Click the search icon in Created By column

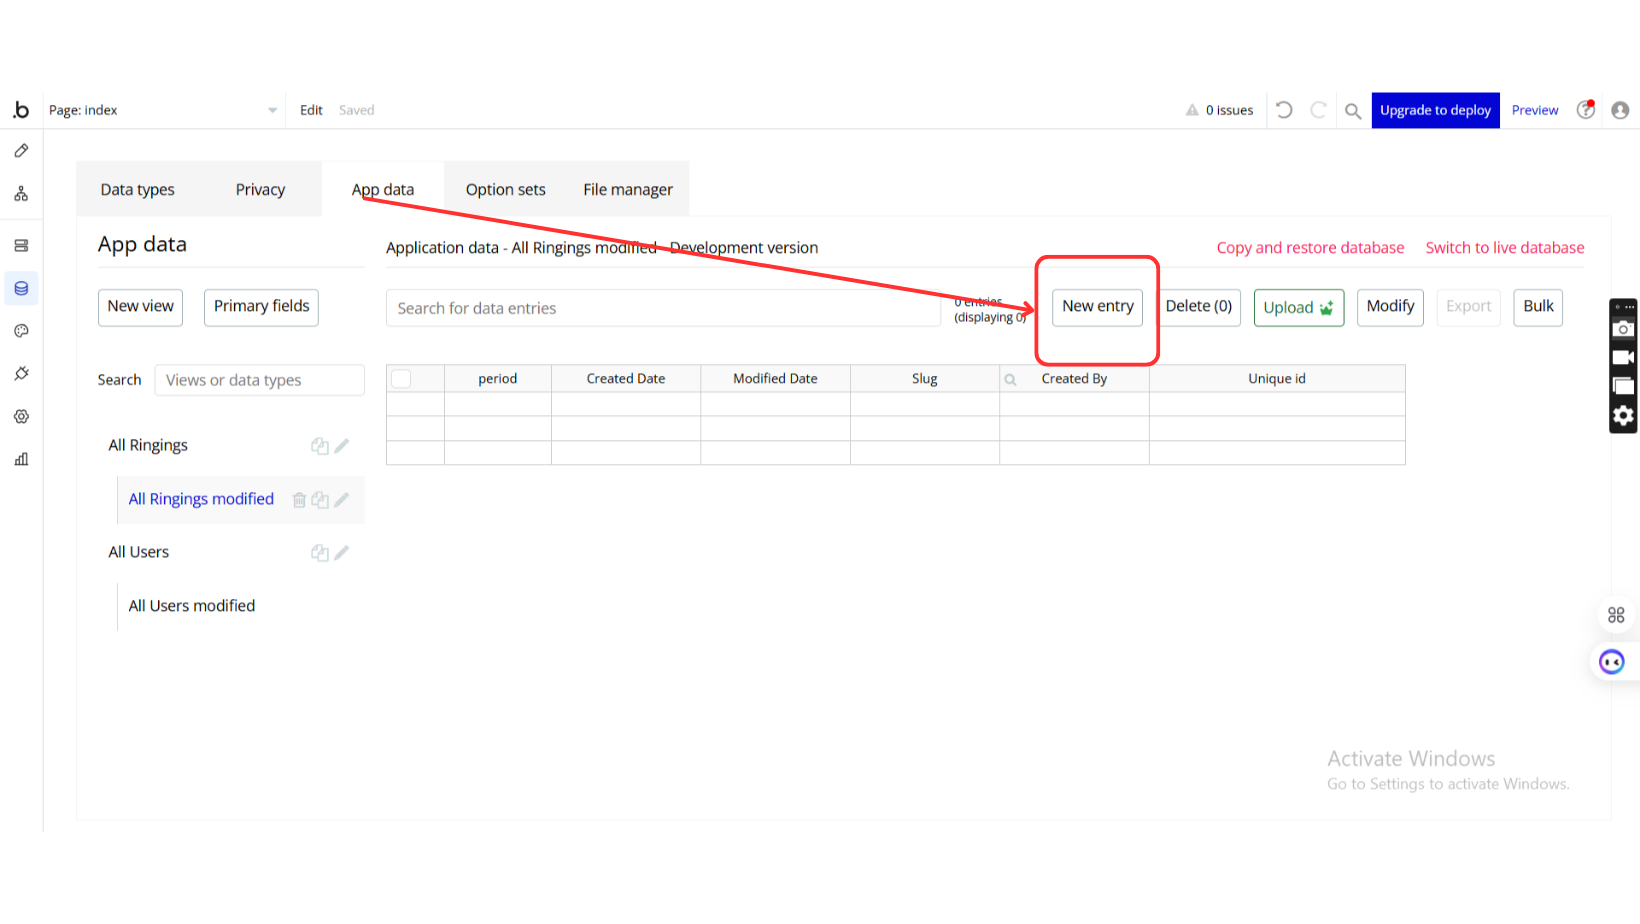[x=1011, y=380]
